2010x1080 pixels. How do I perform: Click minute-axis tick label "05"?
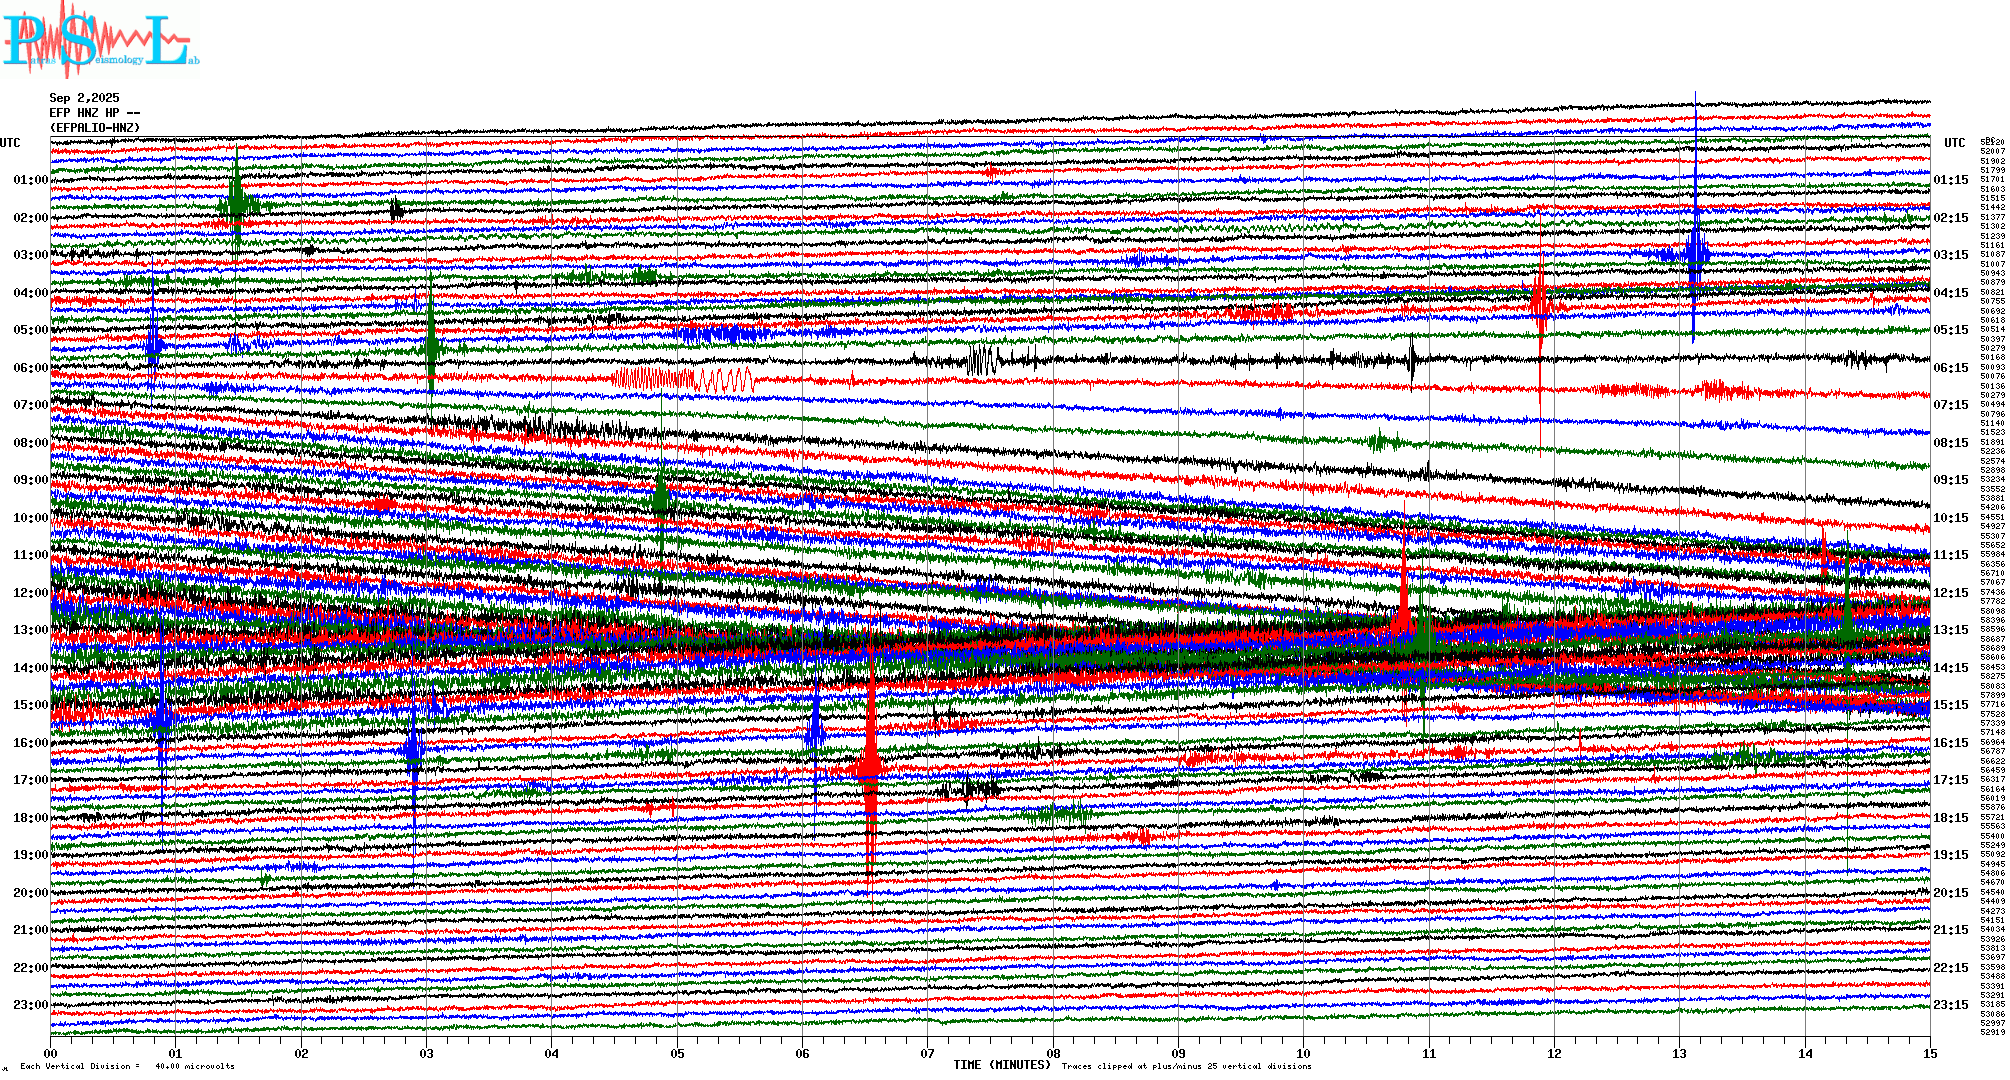(x=677, y=1053)
